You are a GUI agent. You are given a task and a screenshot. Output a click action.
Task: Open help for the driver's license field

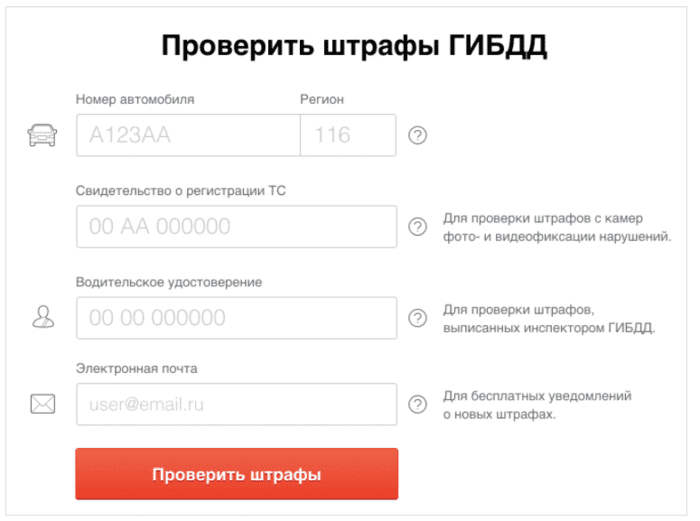click(x=418, y=318)
